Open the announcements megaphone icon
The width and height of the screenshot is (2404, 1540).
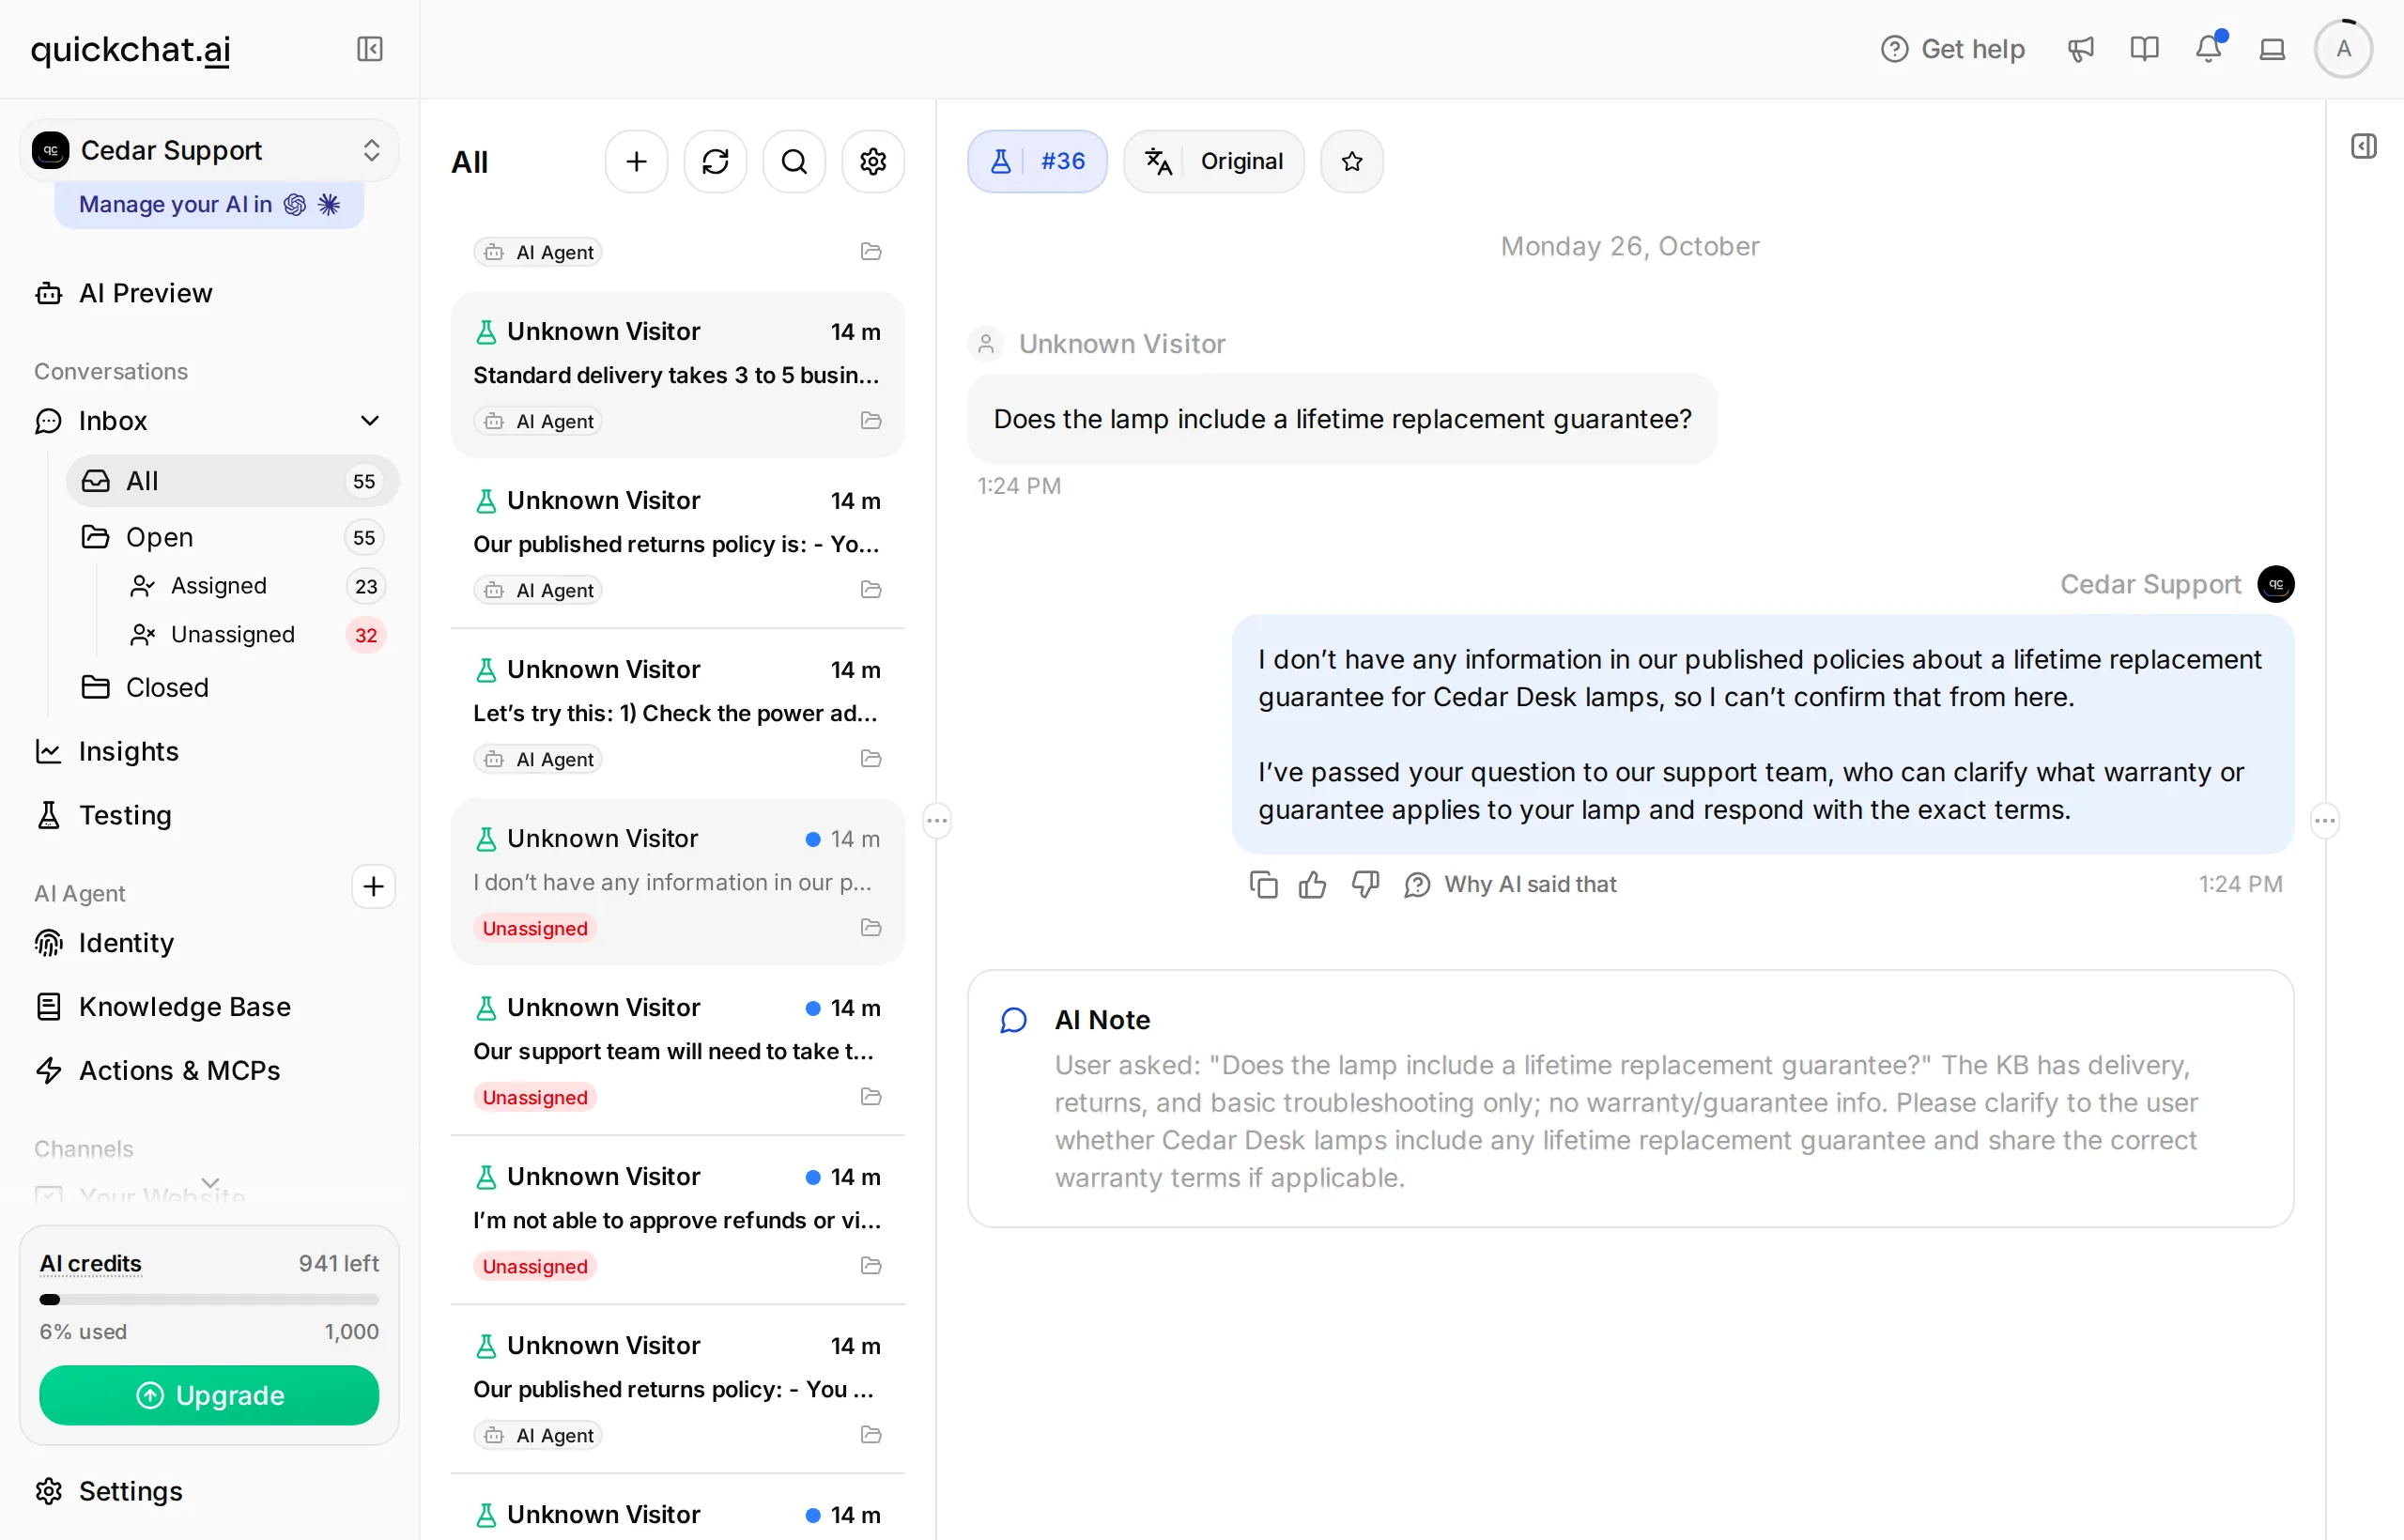[2080, 49]
